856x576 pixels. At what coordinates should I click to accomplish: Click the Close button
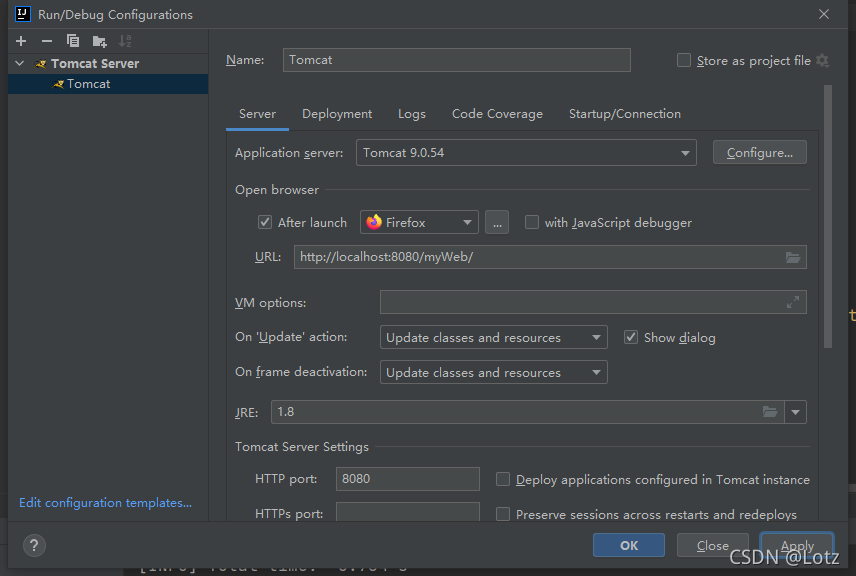tap(712, 545)
